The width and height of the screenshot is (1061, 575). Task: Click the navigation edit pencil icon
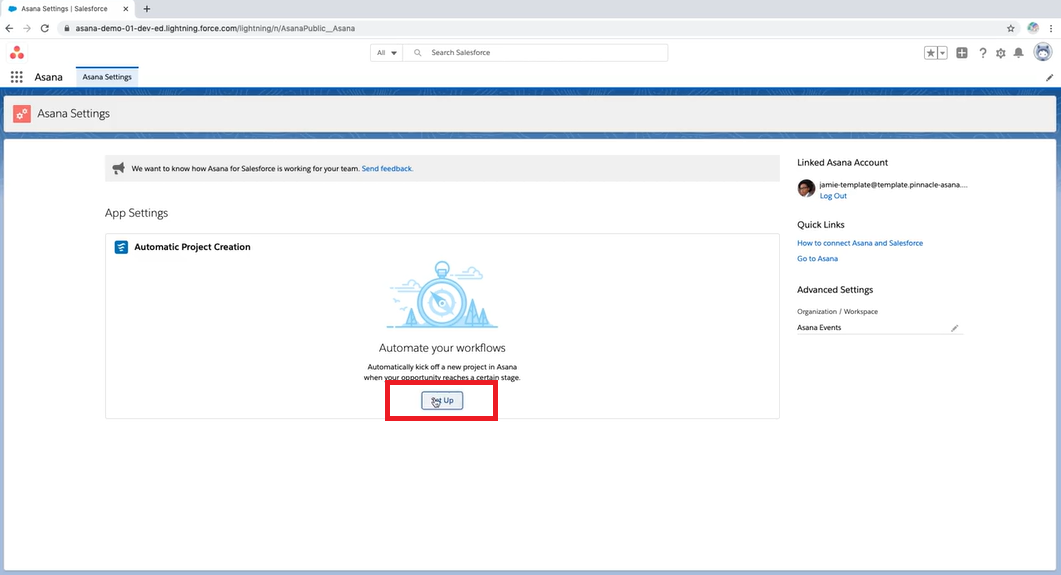pos(1049,77)
